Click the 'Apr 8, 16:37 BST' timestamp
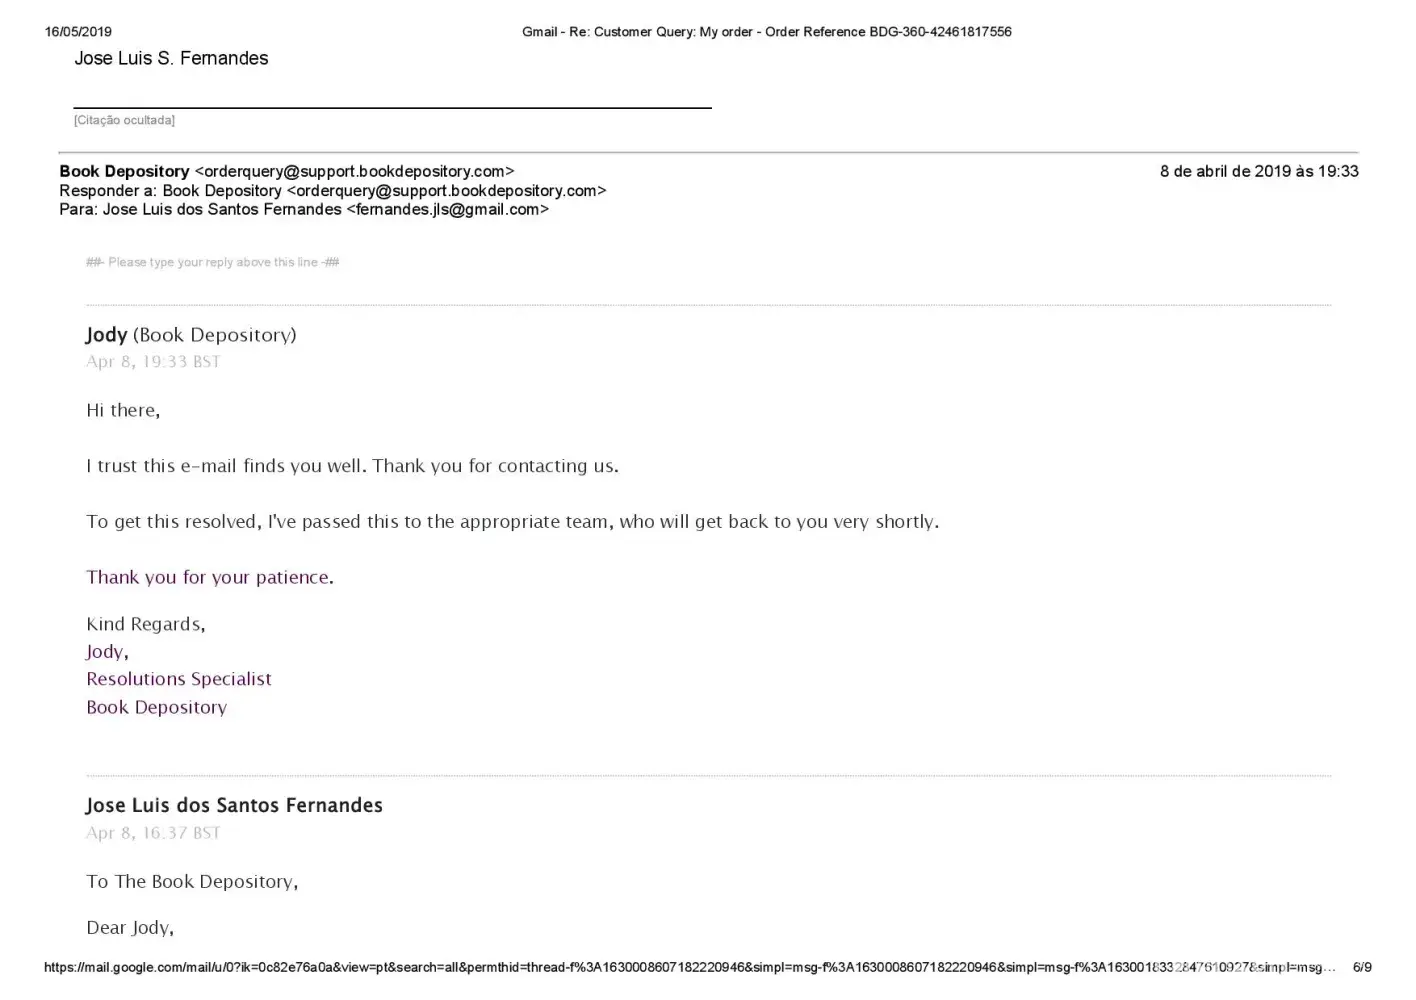 click(x=153, y=832)
